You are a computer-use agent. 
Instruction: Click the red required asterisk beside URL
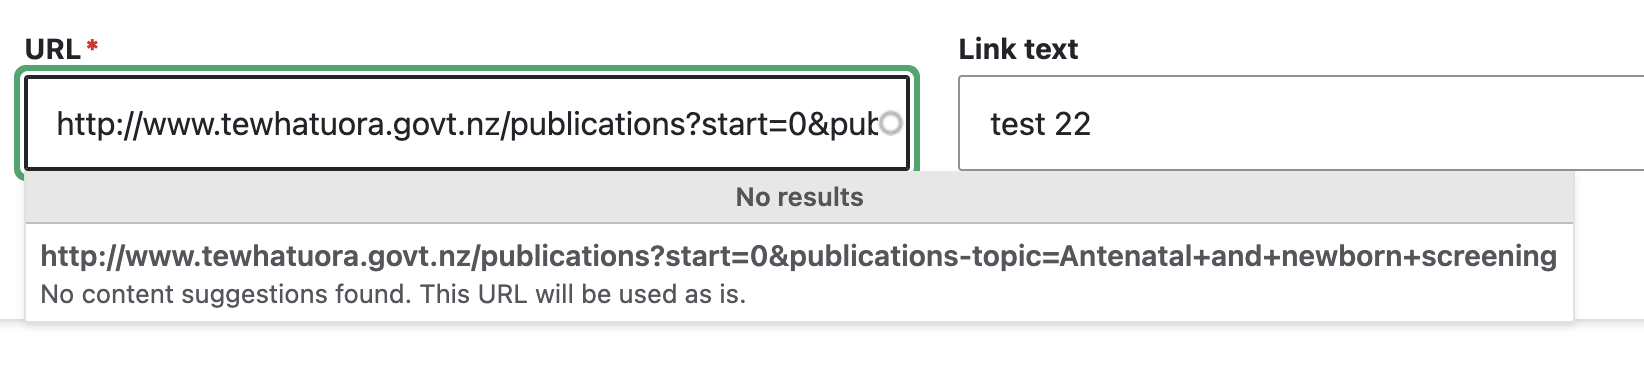click(92, 46)
